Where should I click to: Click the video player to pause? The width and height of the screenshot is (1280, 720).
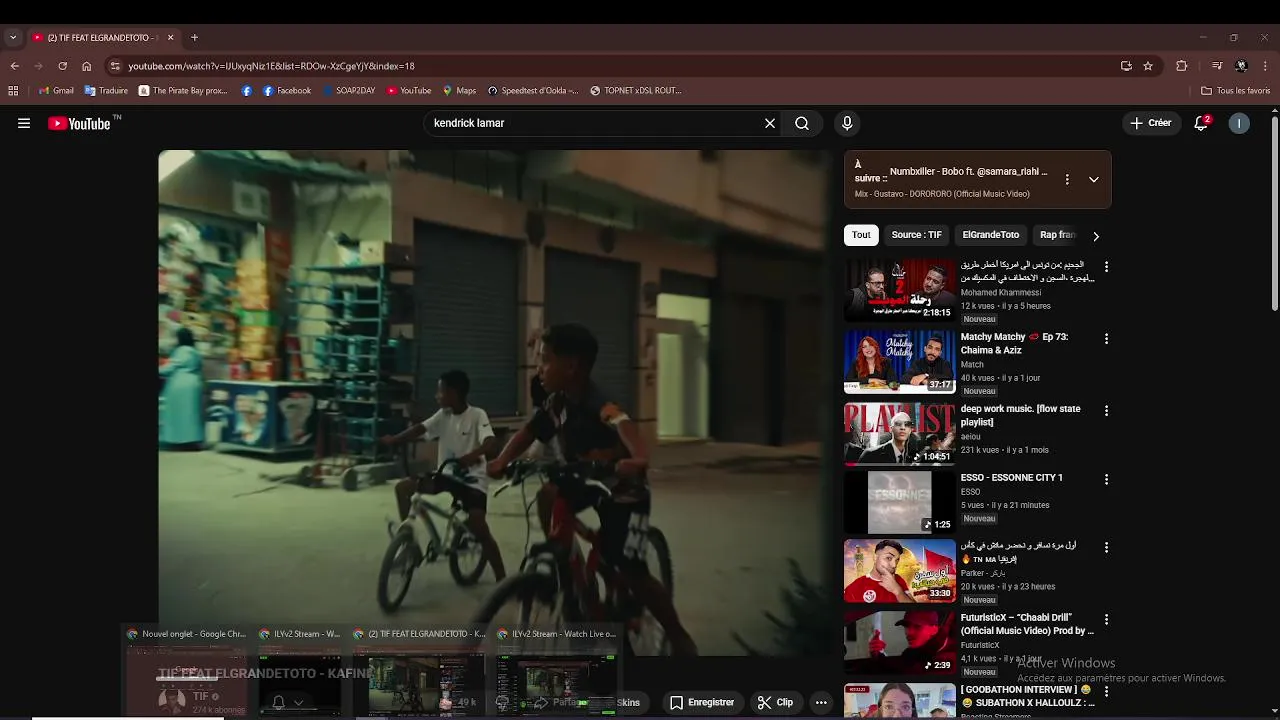click(x=494, y=402)
